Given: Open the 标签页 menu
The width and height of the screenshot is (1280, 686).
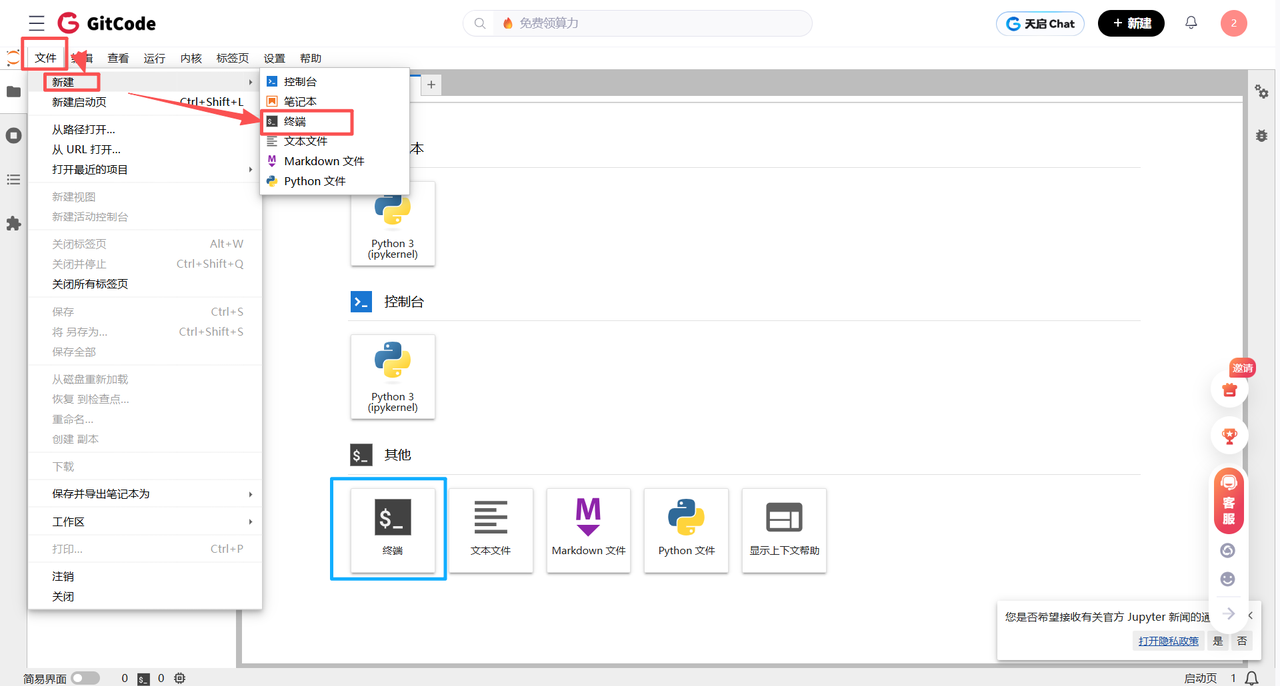Looking at the screenshot, I should [x=233, y=58].
